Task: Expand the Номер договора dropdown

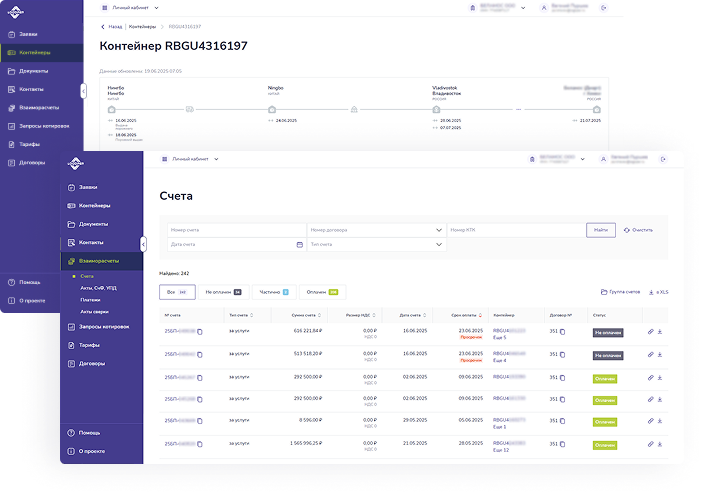Action: [438, 230]
